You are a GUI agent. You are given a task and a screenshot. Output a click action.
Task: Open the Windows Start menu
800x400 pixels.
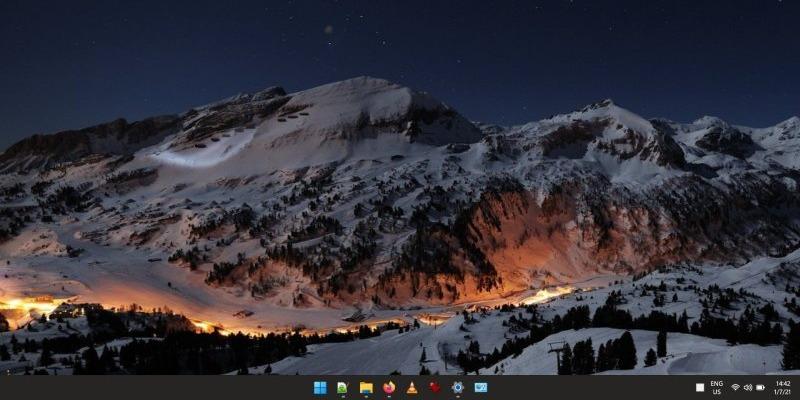tap(320, 388)
